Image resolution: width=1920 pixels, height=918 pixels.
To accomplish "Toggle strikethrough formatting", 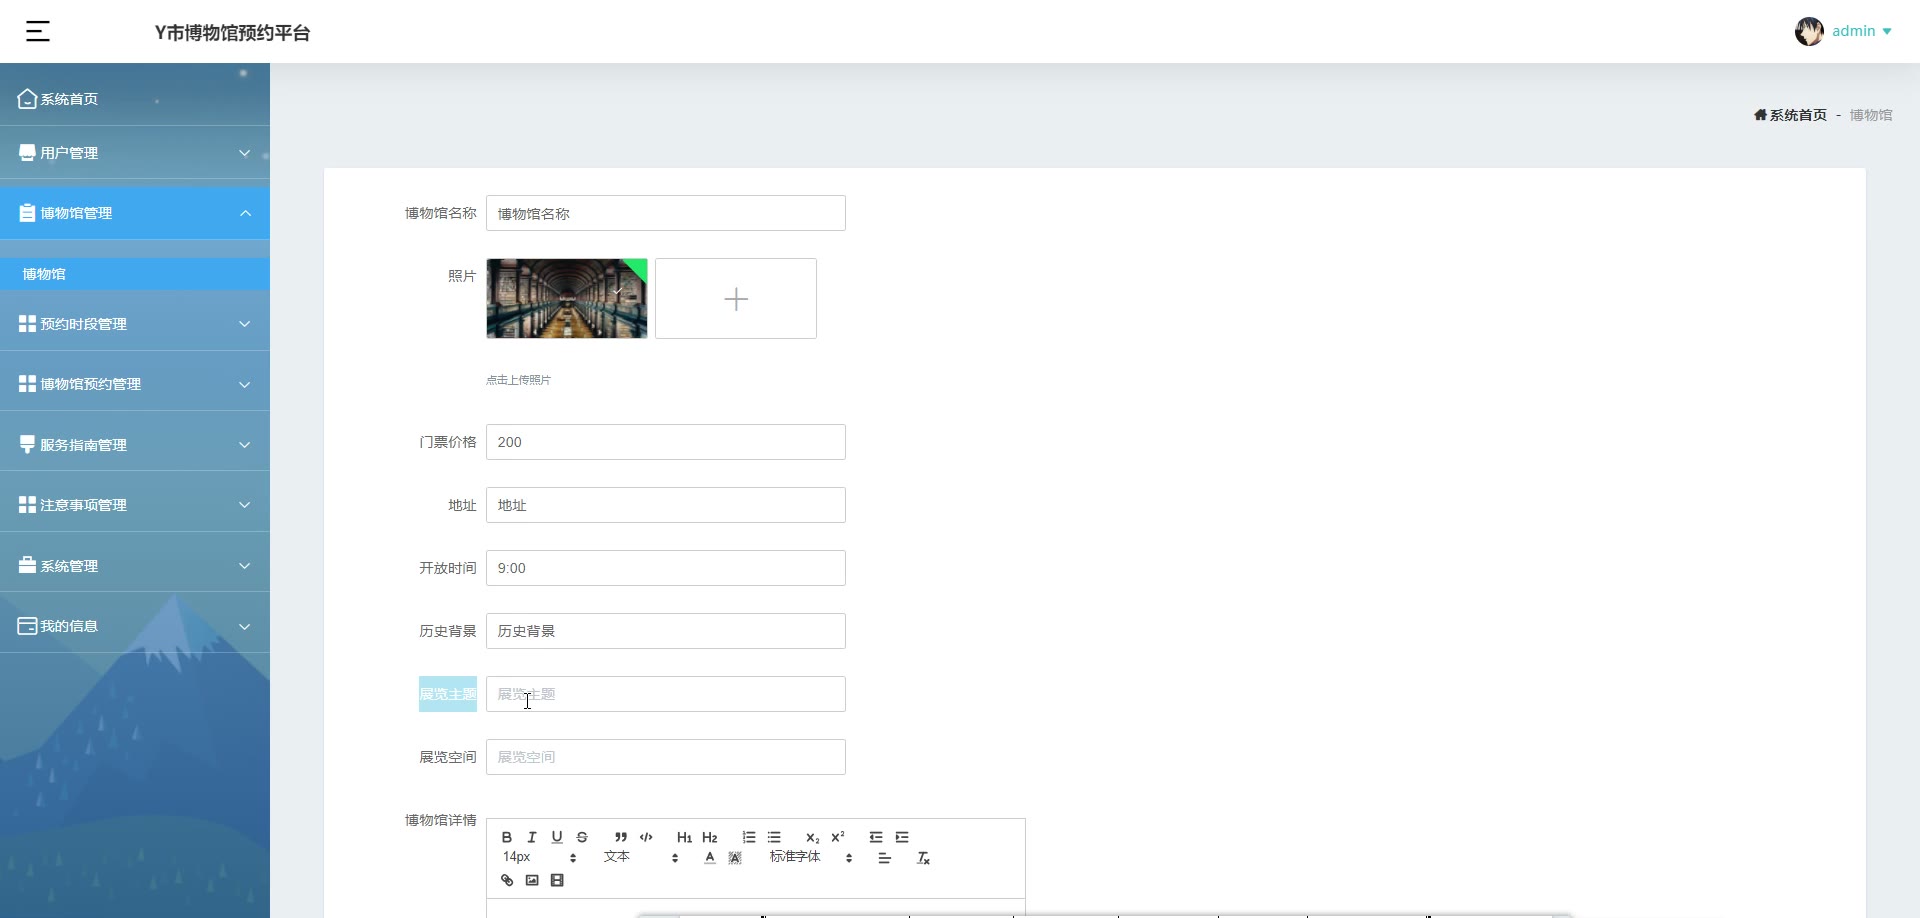I will [582, 837].
